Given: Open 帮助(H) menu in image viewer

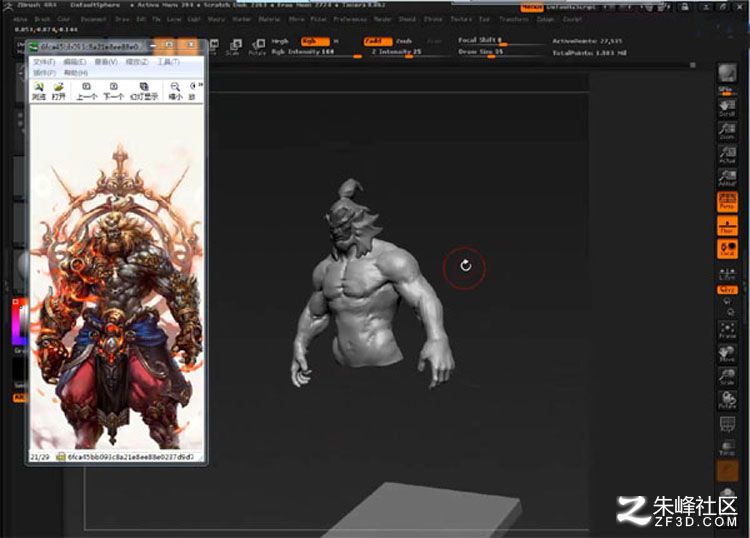Looking at the screenshot, I should coord(76,73).
